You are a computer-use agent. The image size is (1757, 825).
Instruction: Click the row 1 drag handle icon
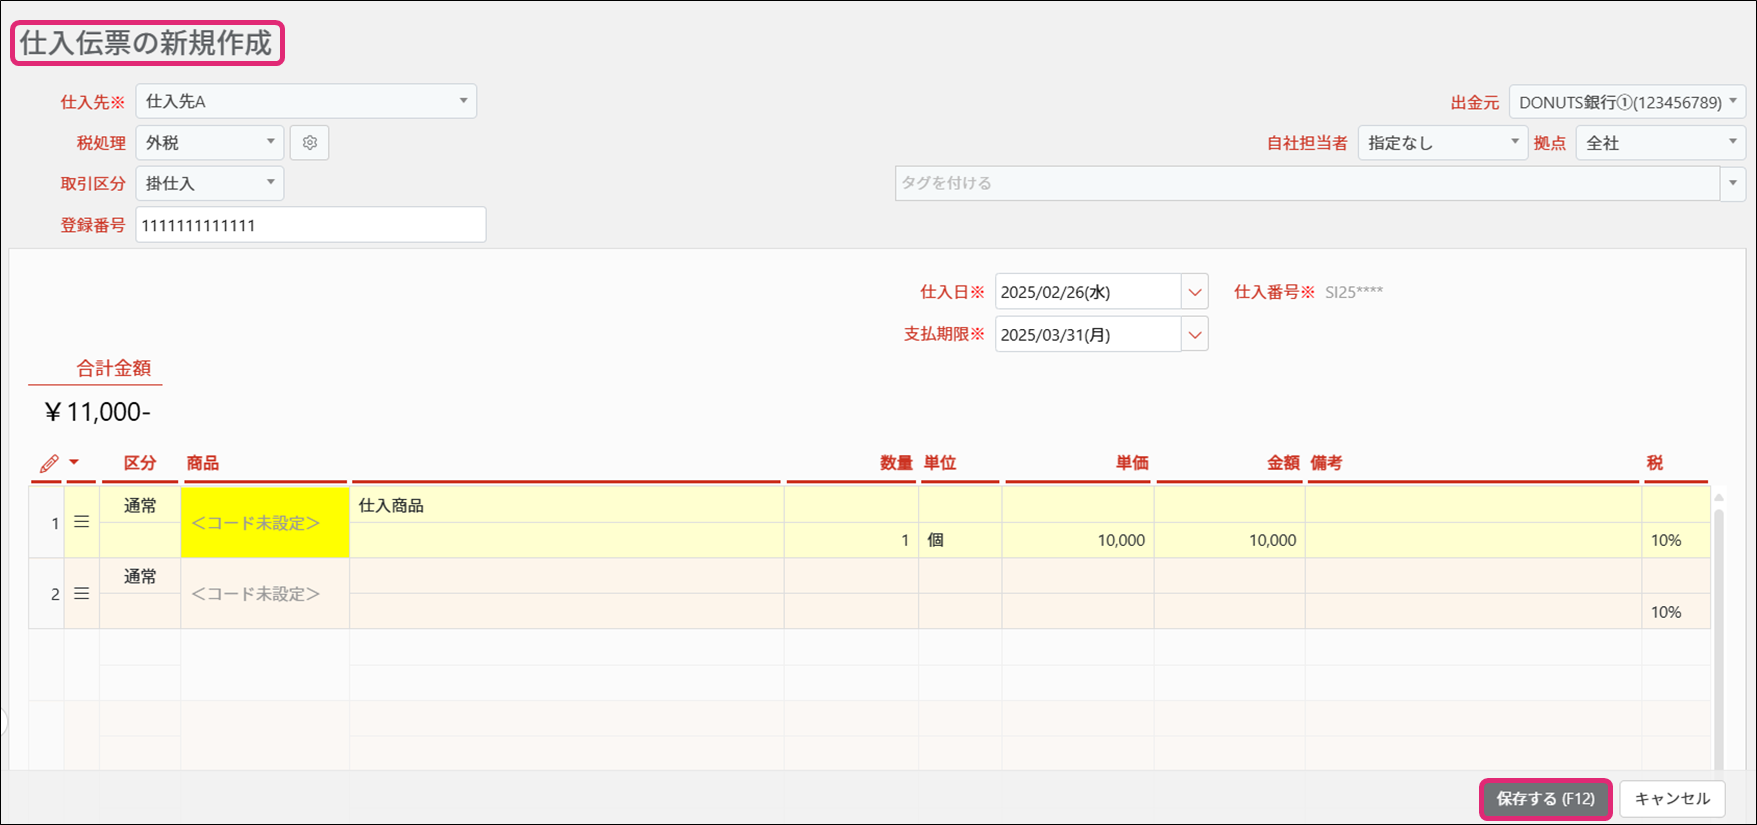click(82, 522)
